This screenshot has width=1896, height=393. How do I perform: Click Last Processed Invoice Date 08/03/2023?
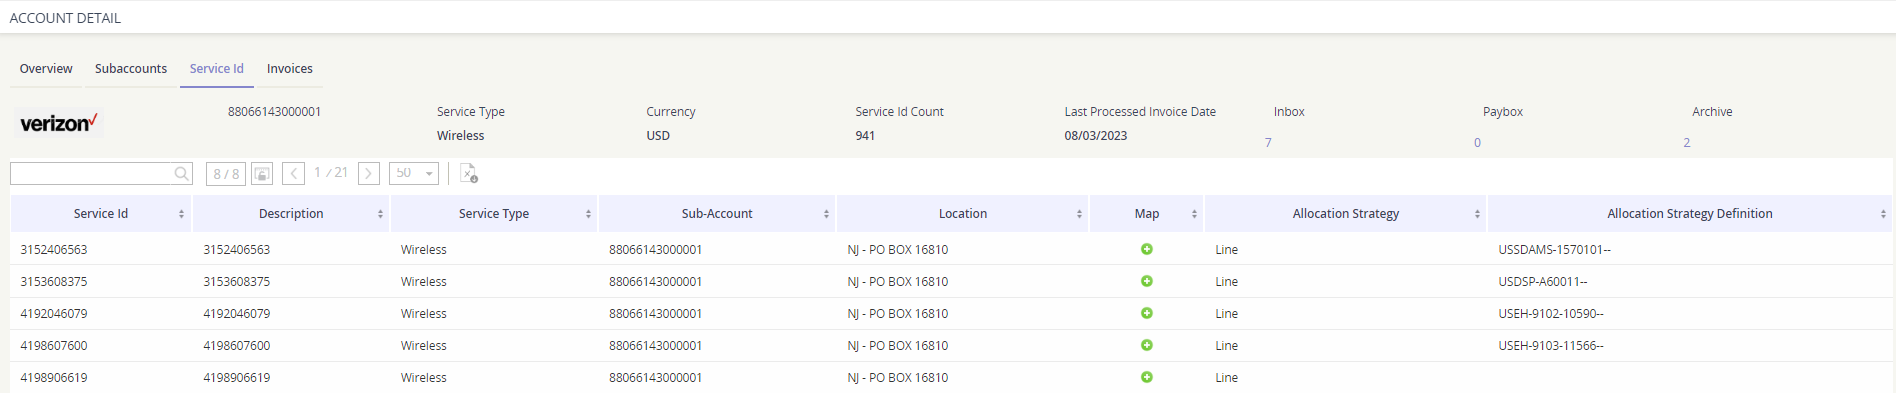[x=1096, y=136]
